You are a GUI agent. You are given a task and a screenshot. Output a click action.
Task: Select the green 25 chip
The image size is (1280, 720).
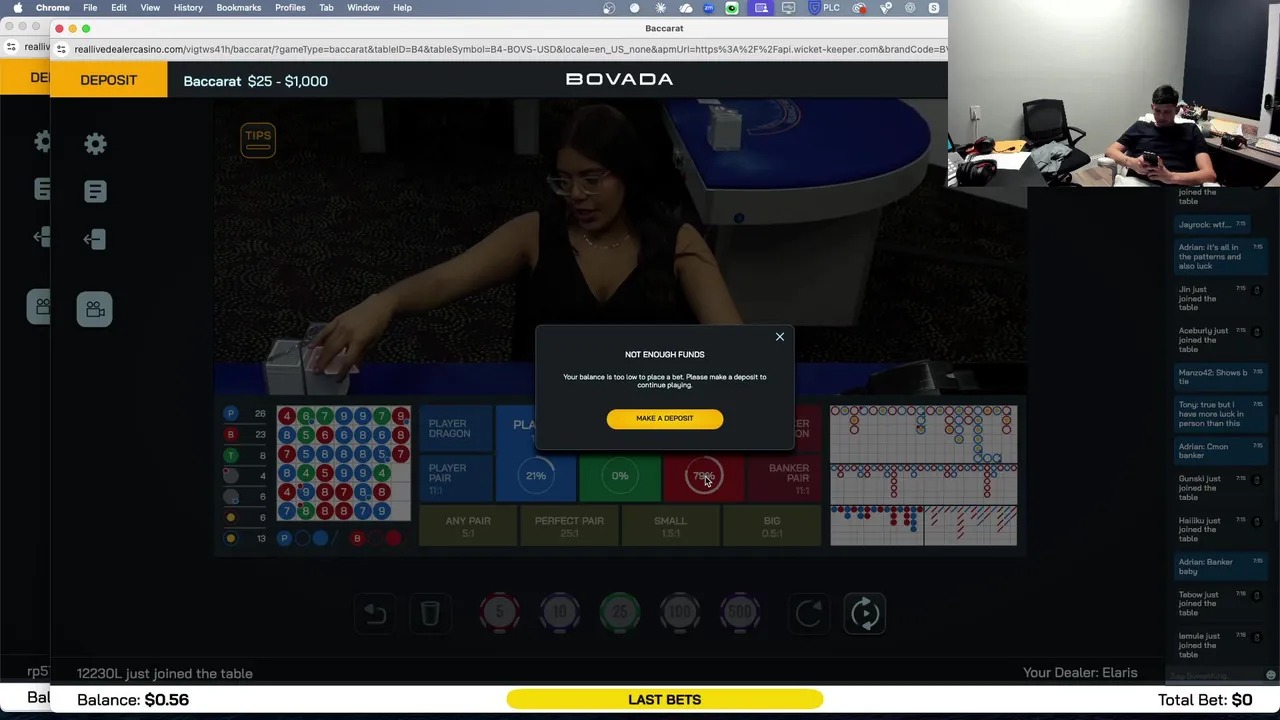[x=620, y=612]
